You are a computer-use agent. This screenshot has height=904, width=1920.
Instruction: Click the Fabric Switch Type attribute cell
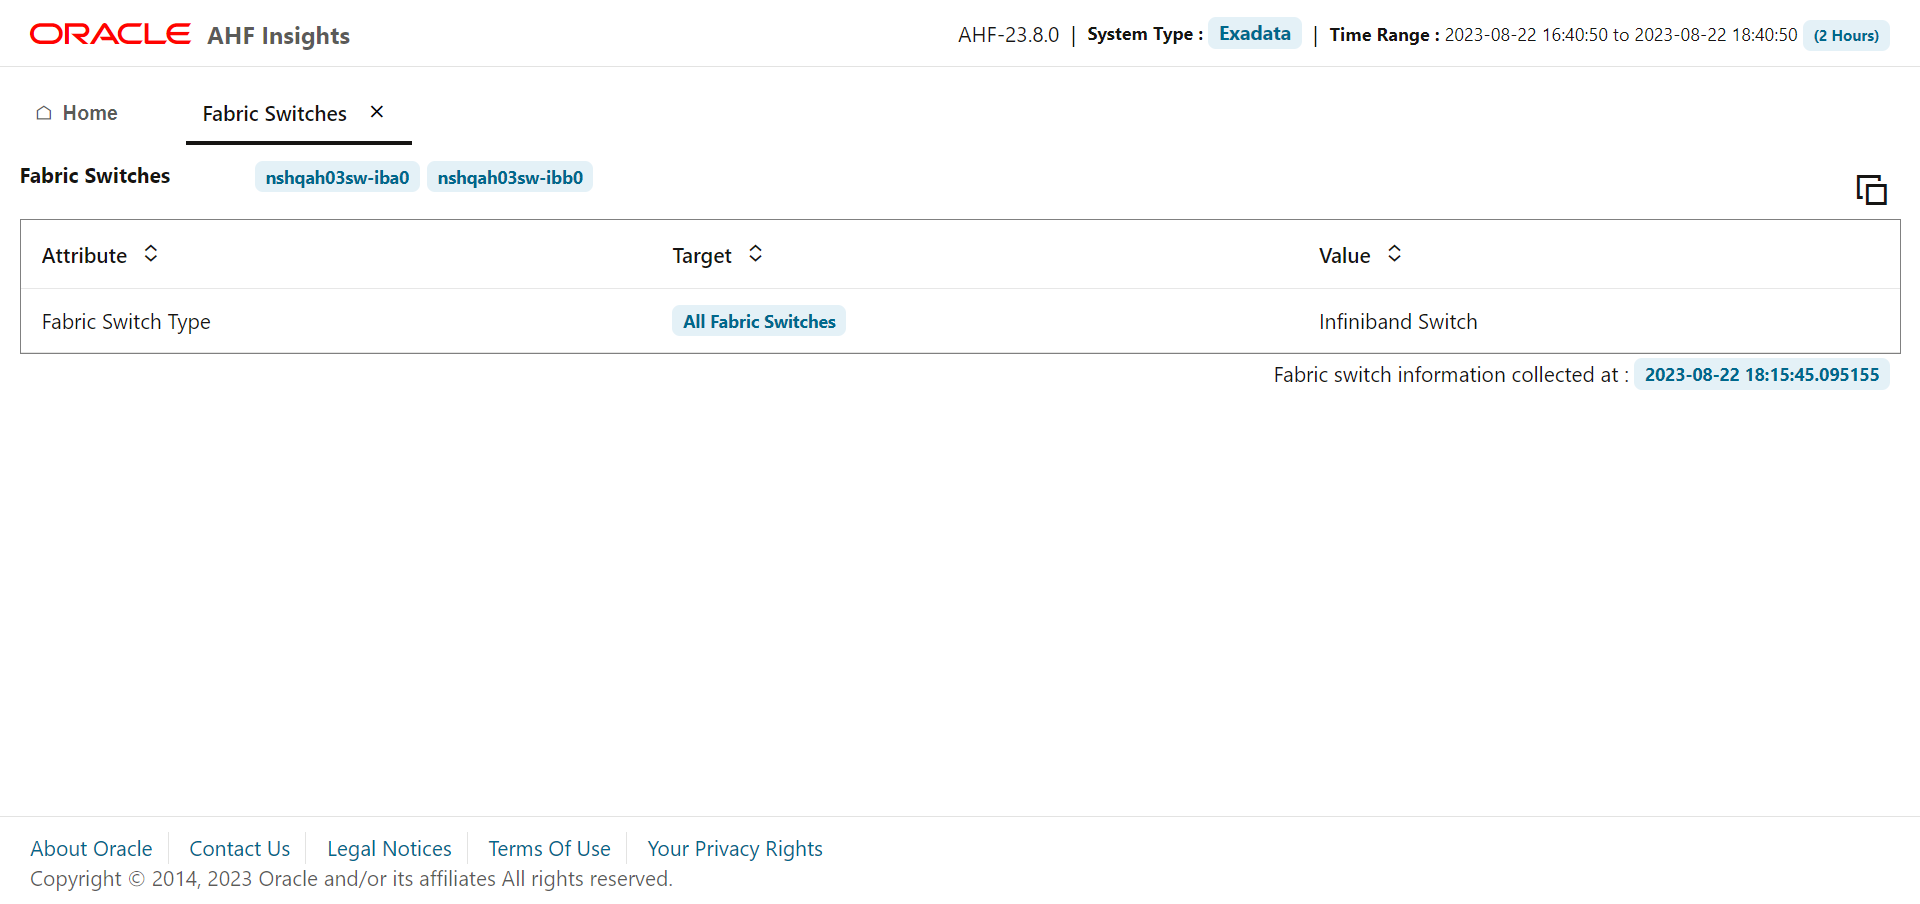(126, 321)
